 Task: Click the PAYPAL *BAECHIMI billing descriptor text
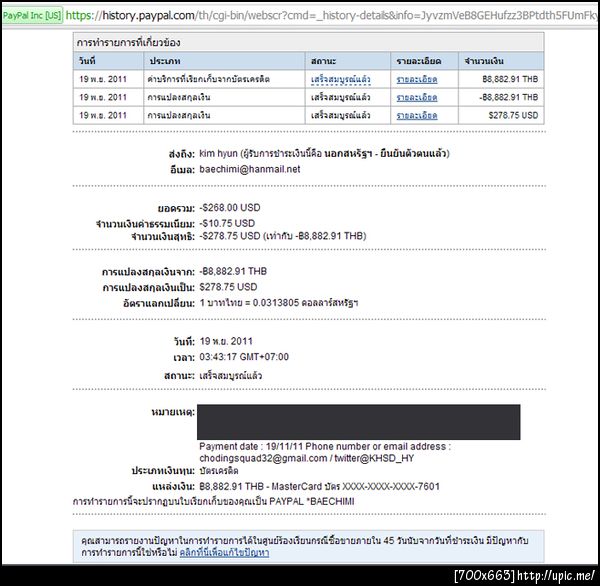click(312, 501)
